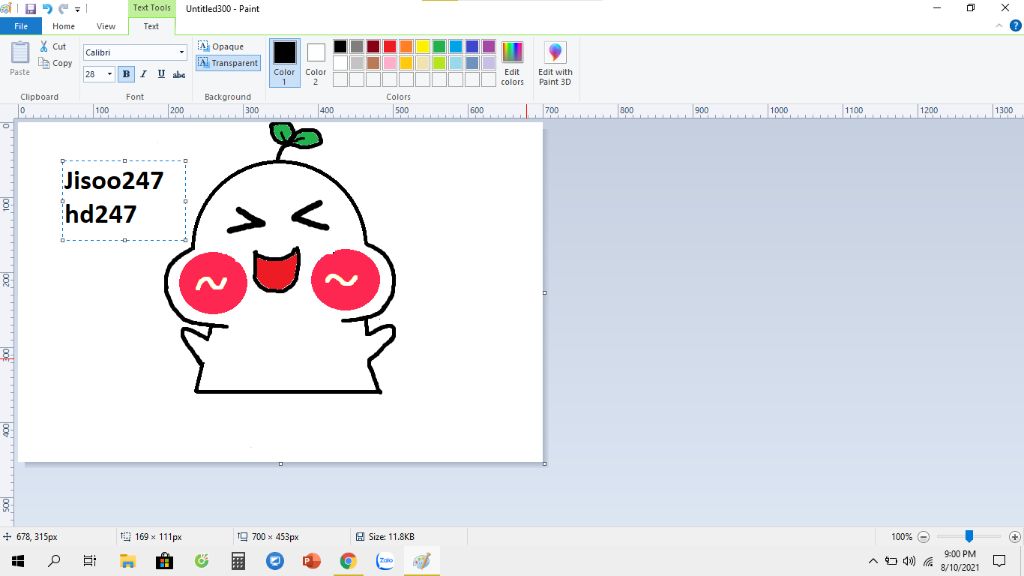The width and height of the screenshot is (1024, 576).
Task: Set text background to Transparent
Action: 228,63
